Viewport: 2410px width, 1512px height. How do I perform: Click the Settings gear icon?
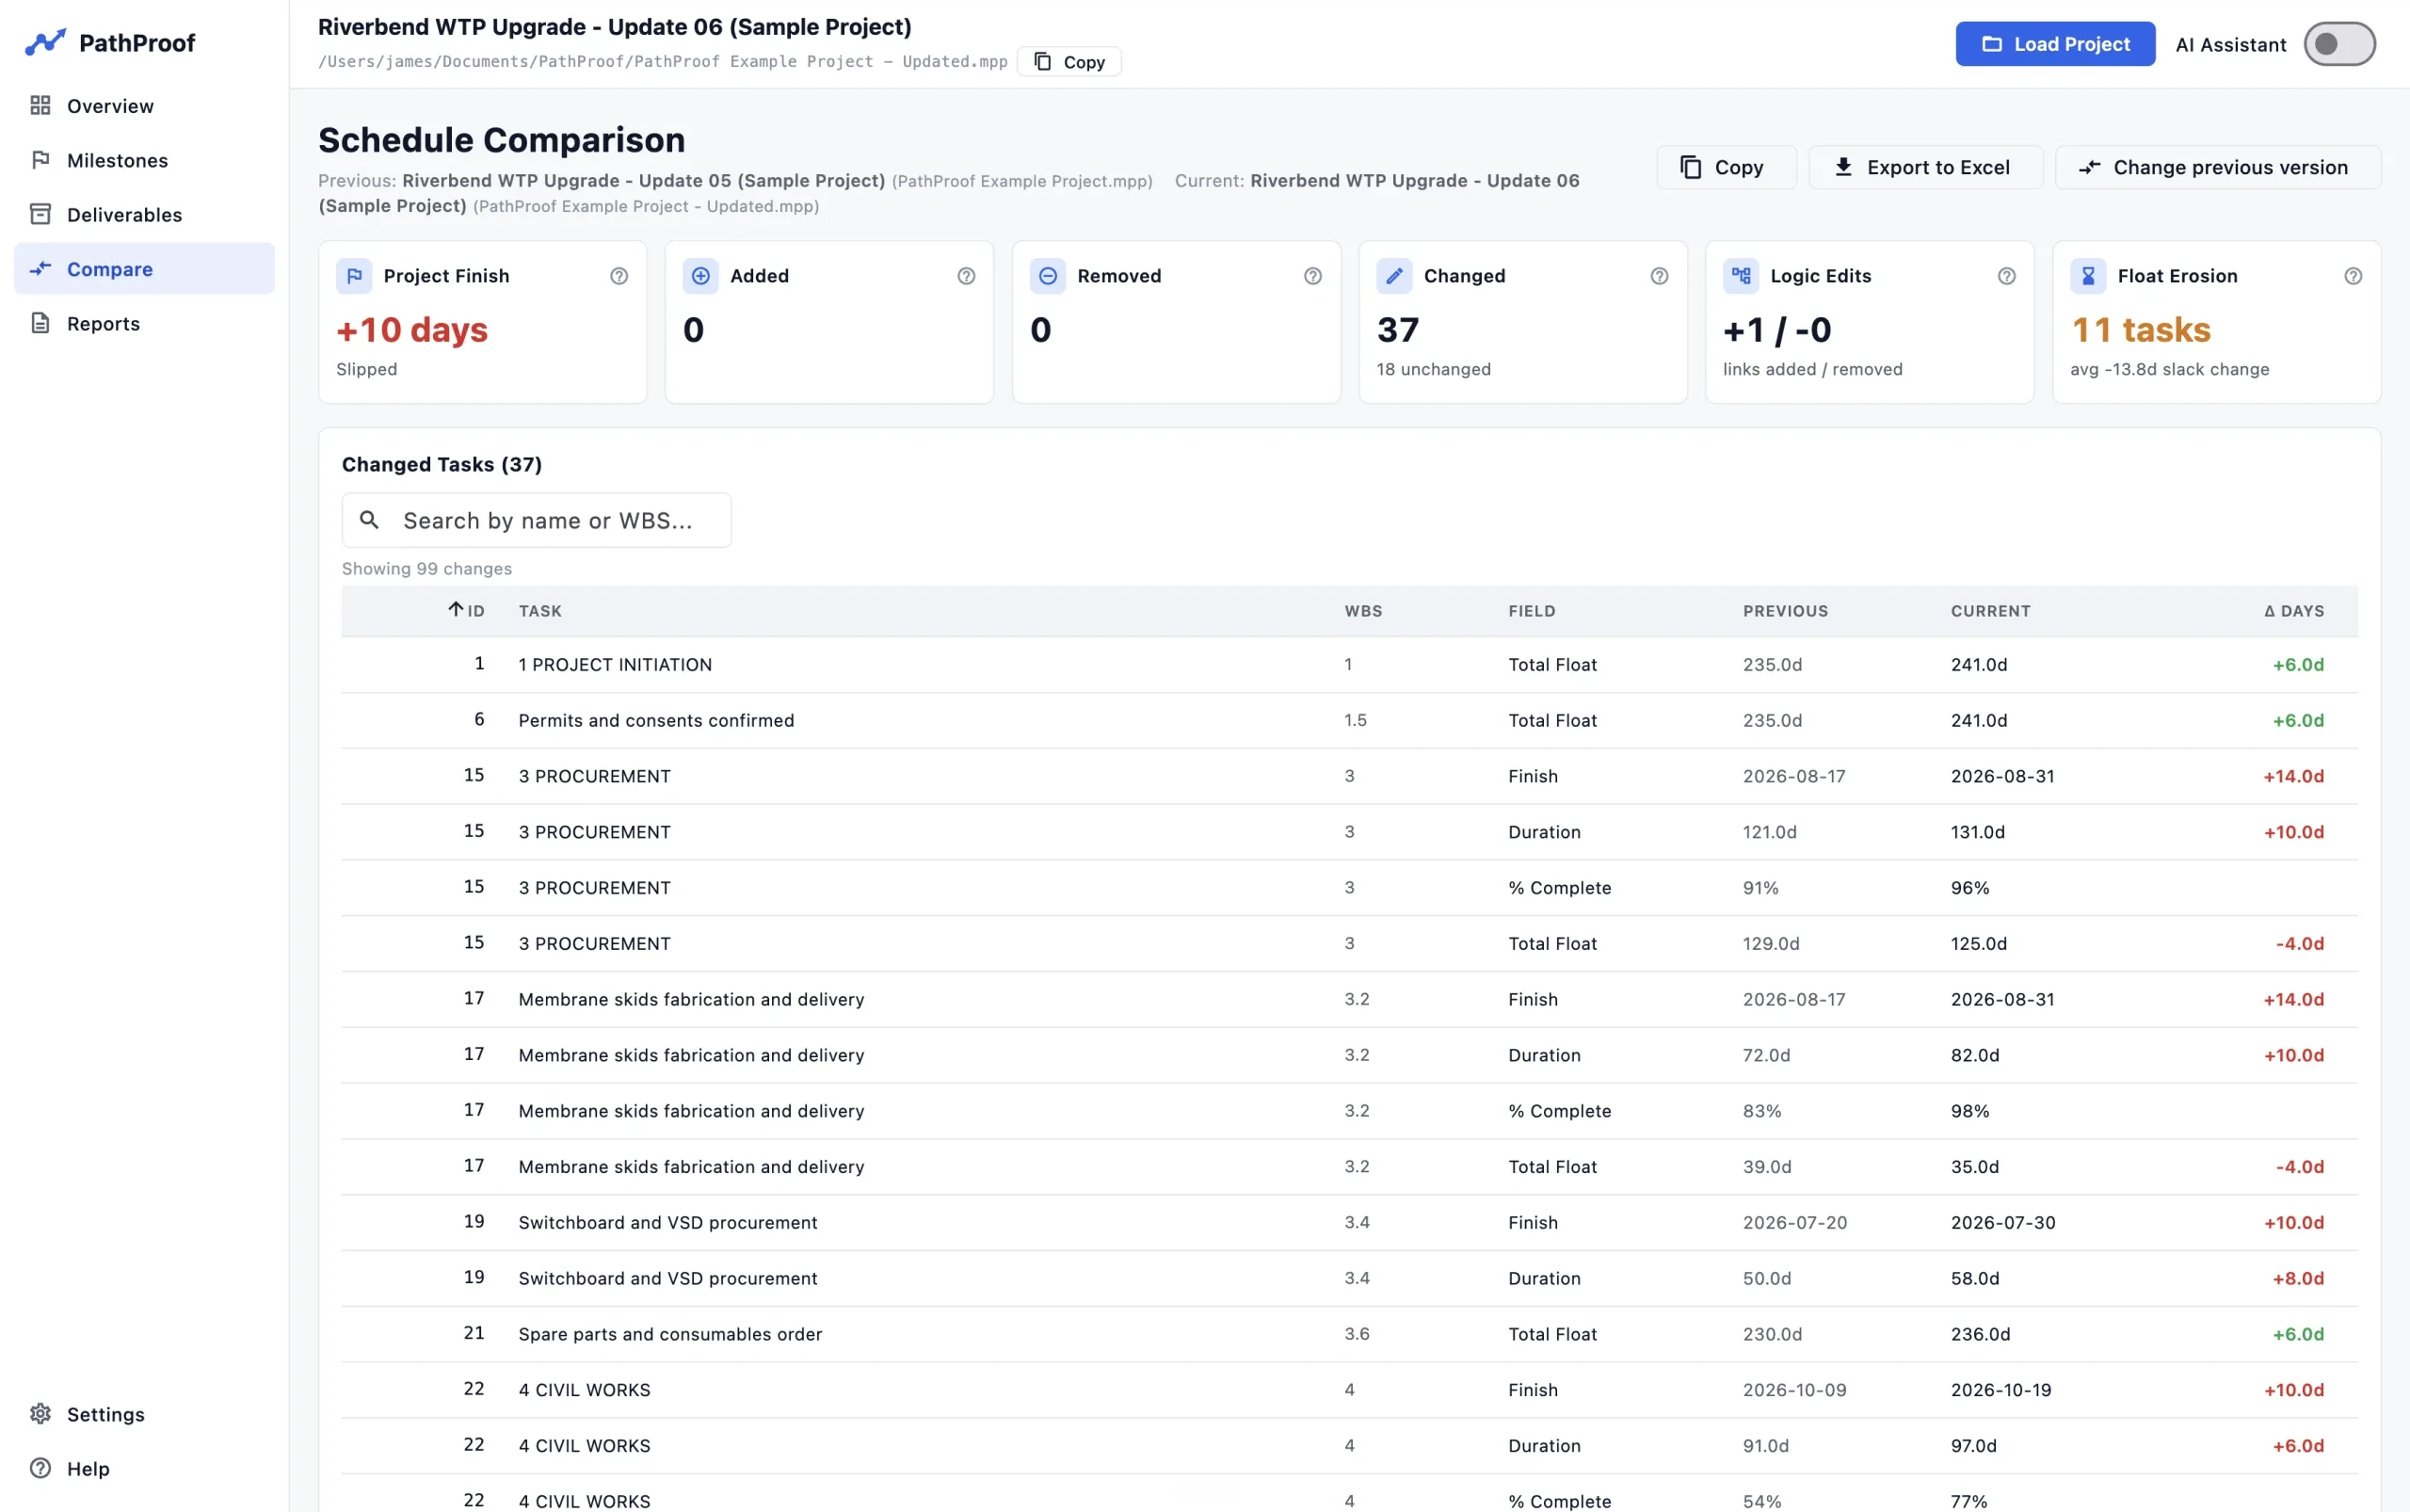(40, 1413)
